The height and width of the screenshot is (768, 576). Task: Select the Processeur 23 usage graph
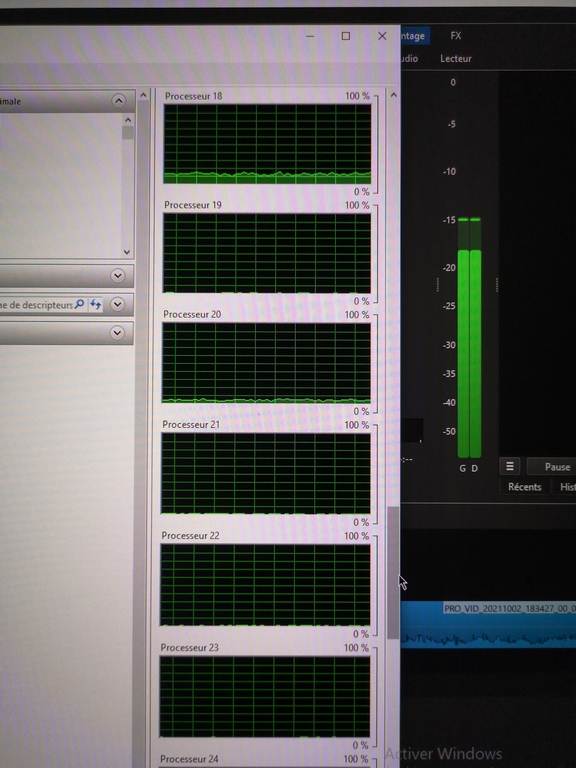[x=265, y=696]
